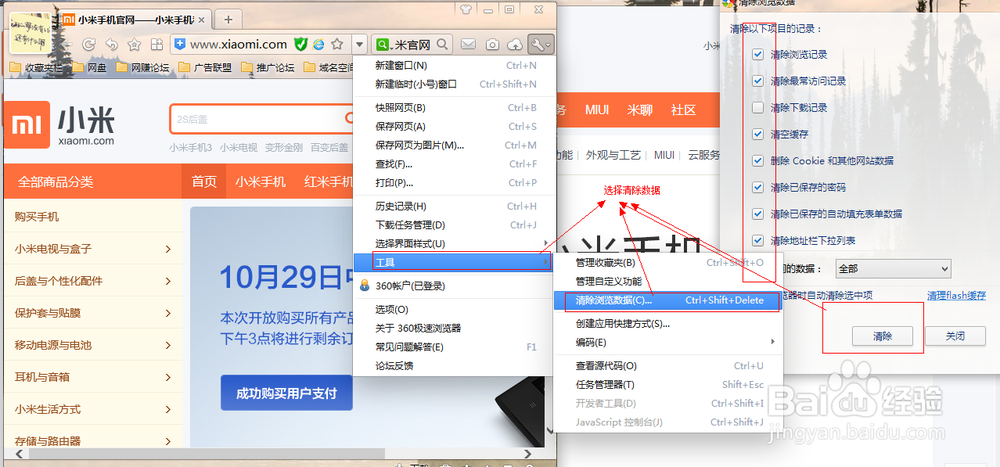The image size is (1000, 467).
Task: Expand 移动电源与电池 category
Action: (x=168, y=345)
